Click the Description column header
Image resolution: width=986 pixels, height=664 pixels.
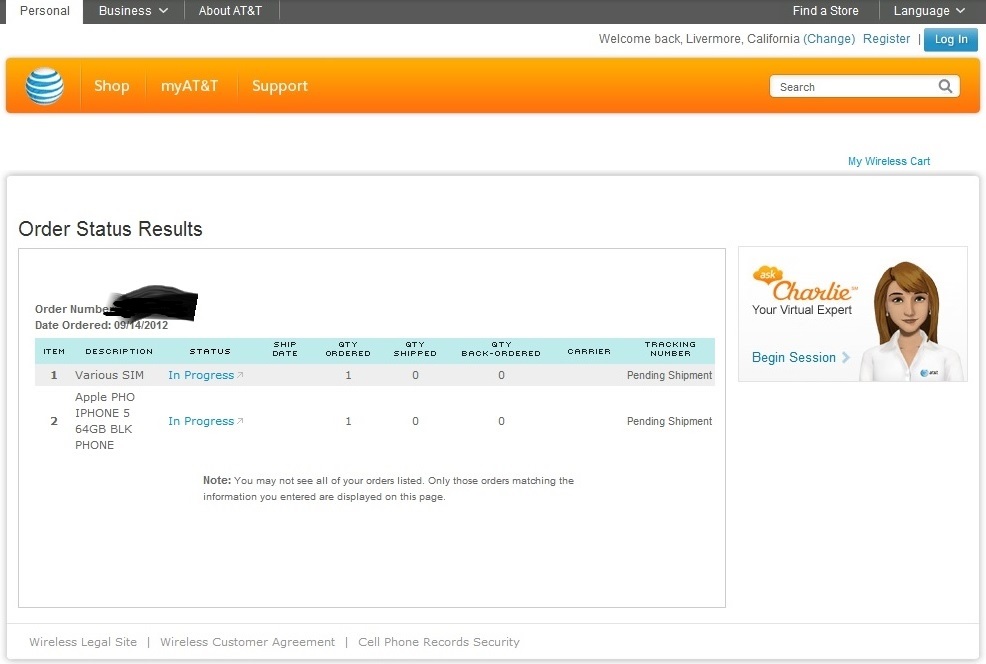point(119,351)
